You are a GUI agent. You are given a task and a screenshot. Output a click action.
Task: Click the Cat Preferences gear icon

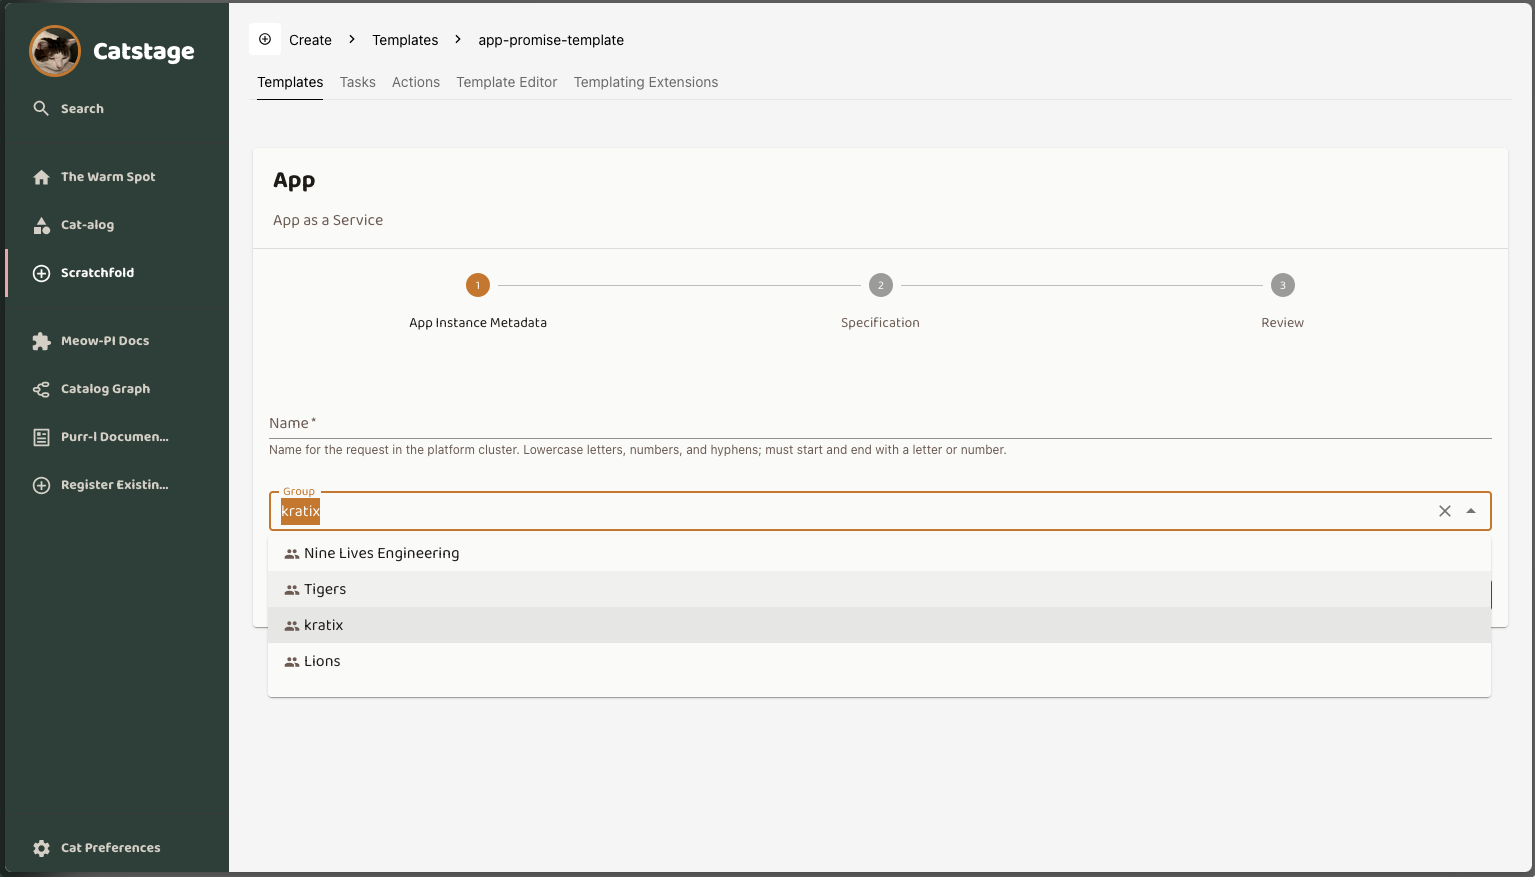pos(41,848)
